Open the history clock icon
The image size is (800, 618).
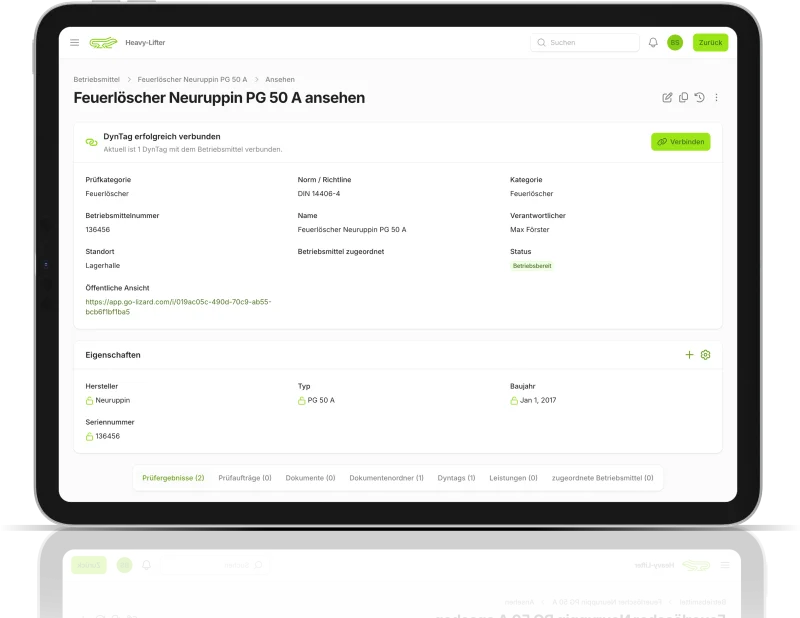tap(699, 98)
